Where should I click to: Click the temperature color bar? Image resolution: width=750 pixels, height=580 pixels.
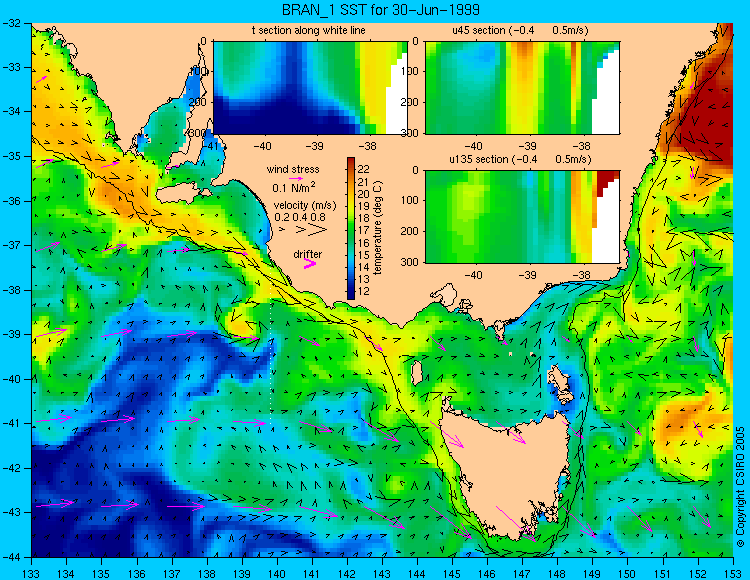coord(351,228)
